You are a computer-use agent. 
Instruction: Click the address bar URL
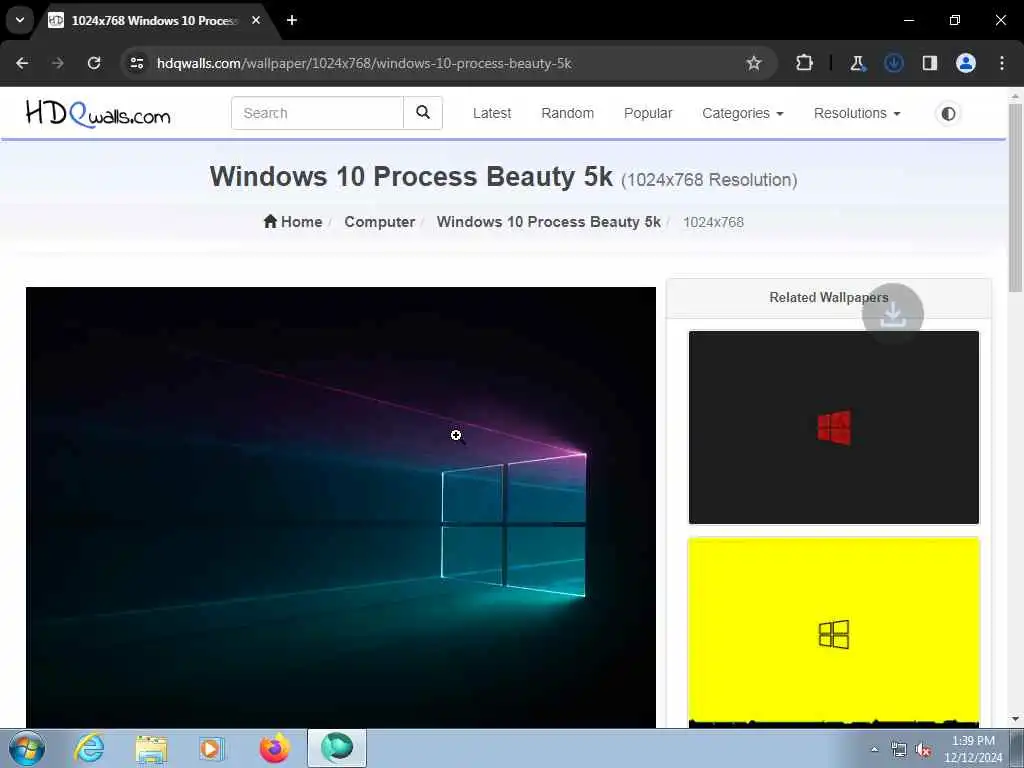[364, 63]
